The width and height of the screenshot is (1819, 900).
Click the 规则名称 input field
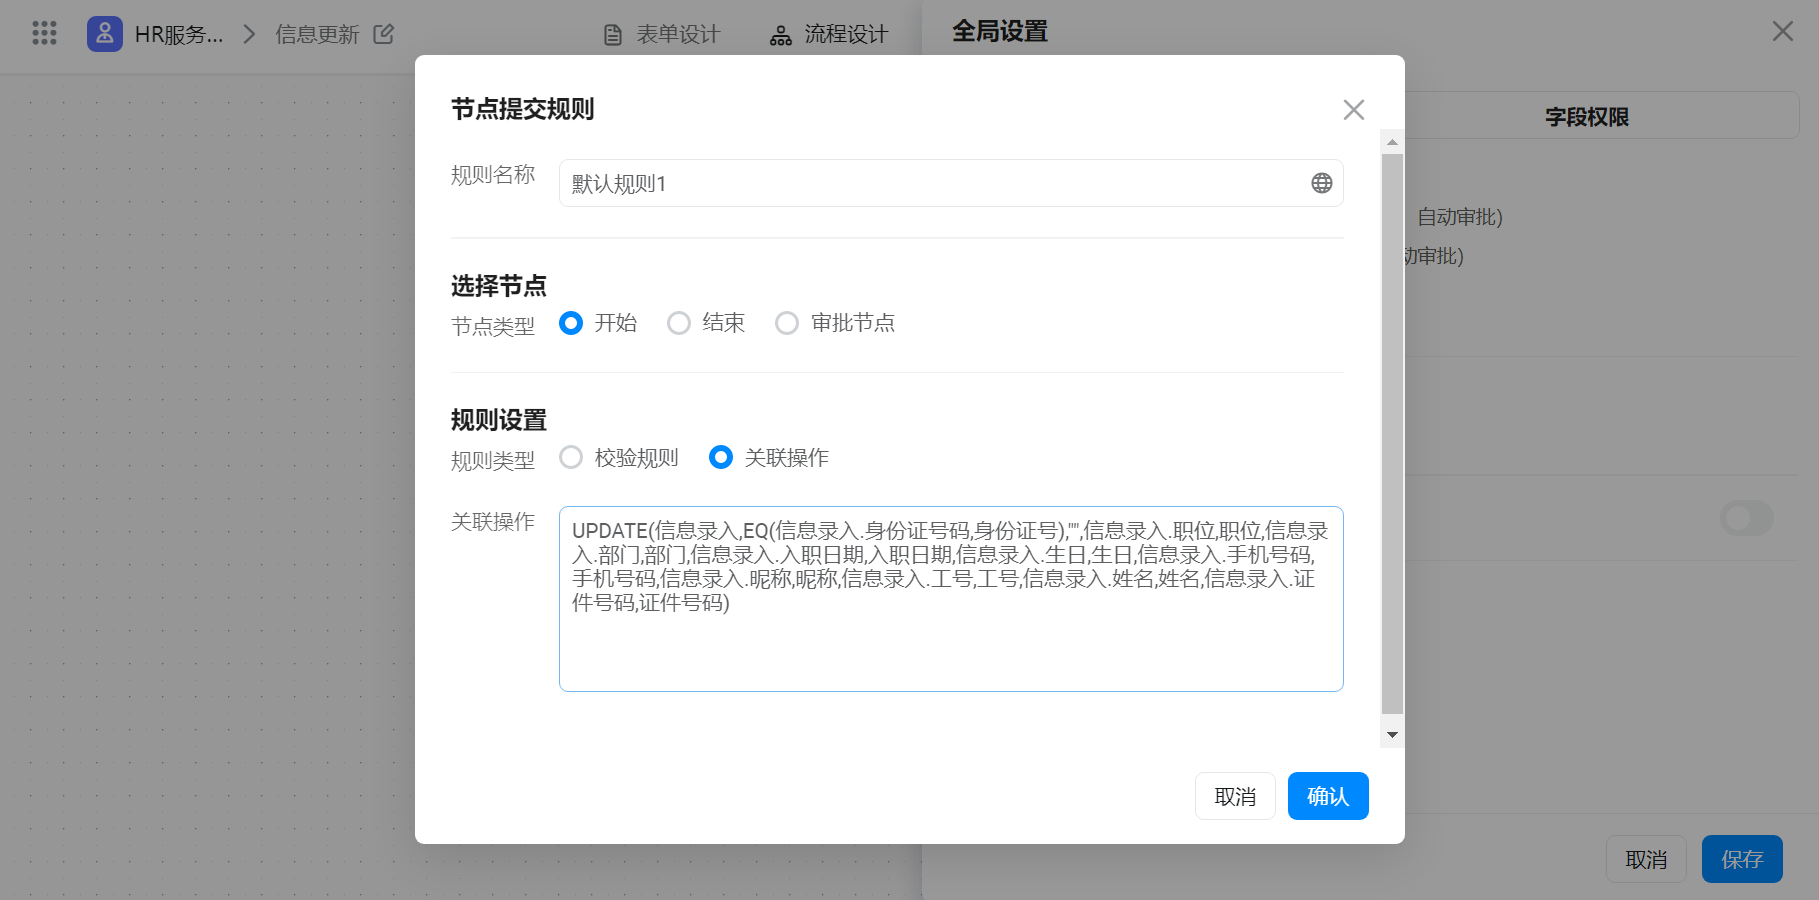[951, 183]
